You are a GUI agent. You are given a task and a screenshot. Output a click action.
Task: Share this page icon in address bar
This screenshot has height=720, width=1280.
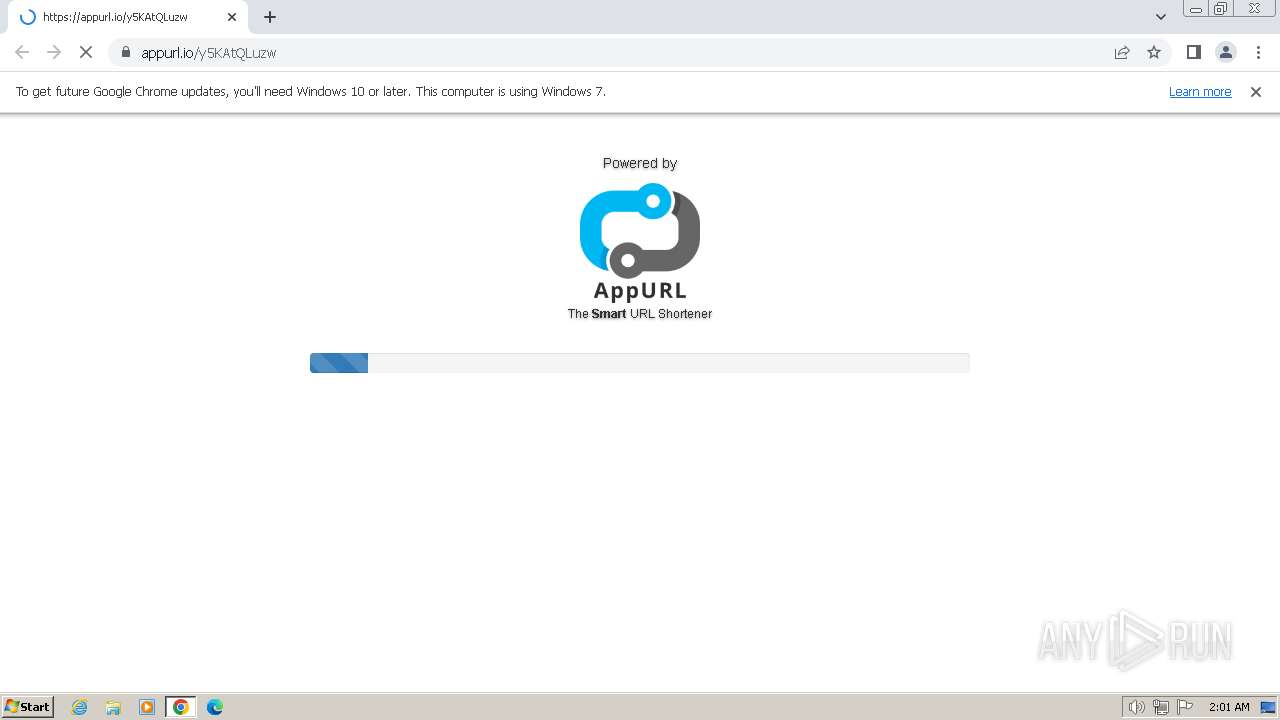pos(1122,52)
